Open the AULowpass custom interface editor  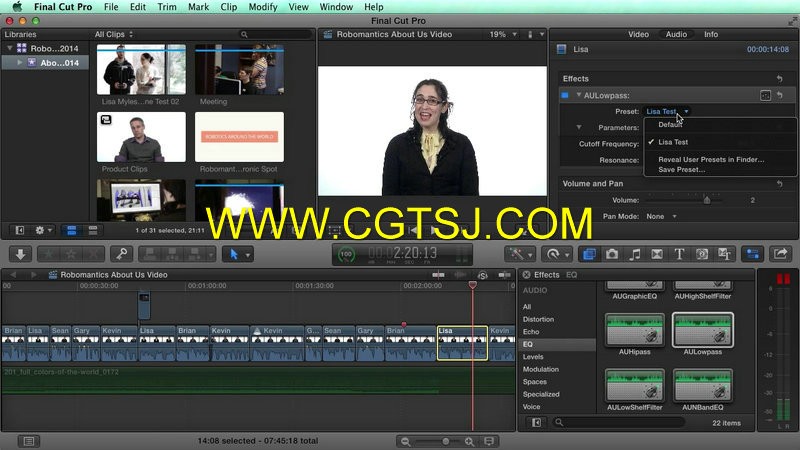pos(765,95)
